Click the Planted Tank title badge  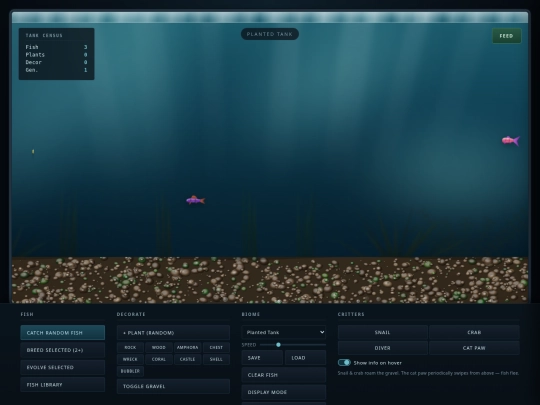coord(270,34)
